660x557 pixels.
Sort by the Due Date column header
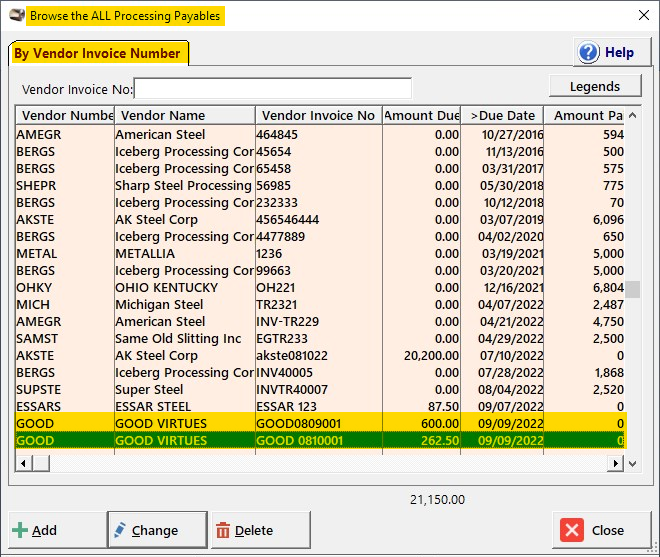502,115
